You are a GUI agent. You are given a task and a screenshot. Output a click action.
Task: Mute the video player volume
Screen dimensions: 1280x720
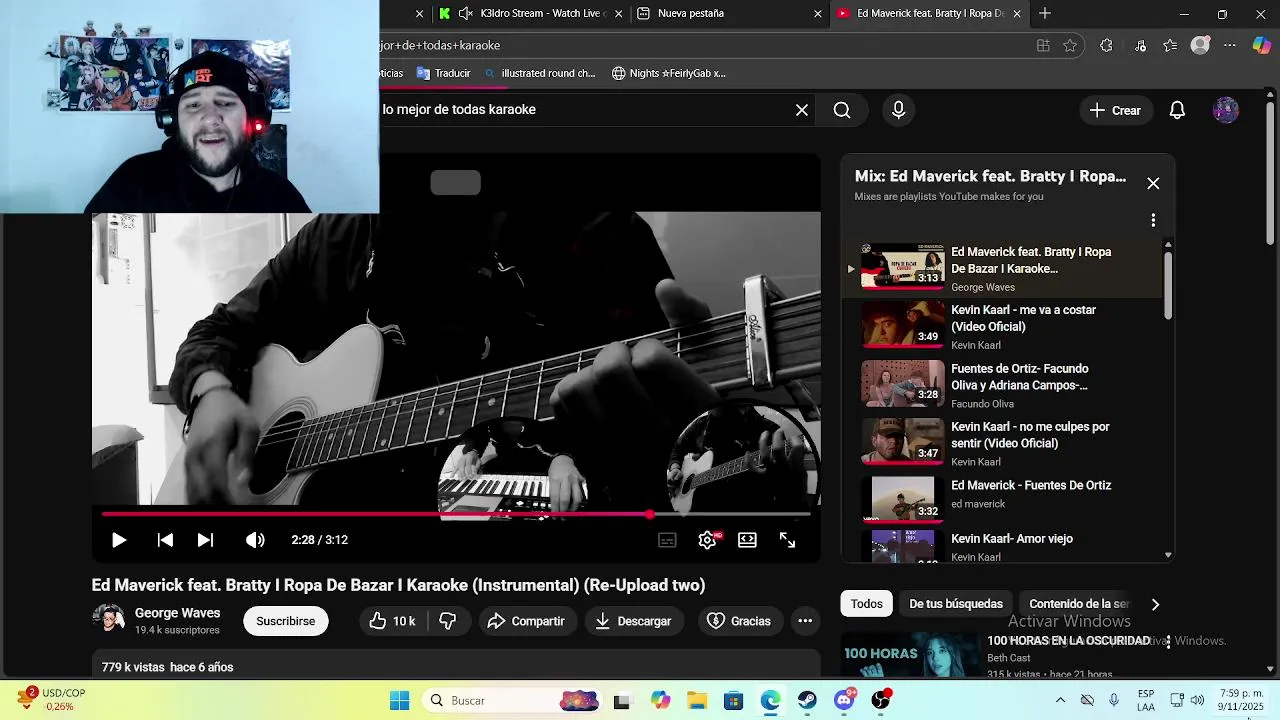[x=255, y=540]
